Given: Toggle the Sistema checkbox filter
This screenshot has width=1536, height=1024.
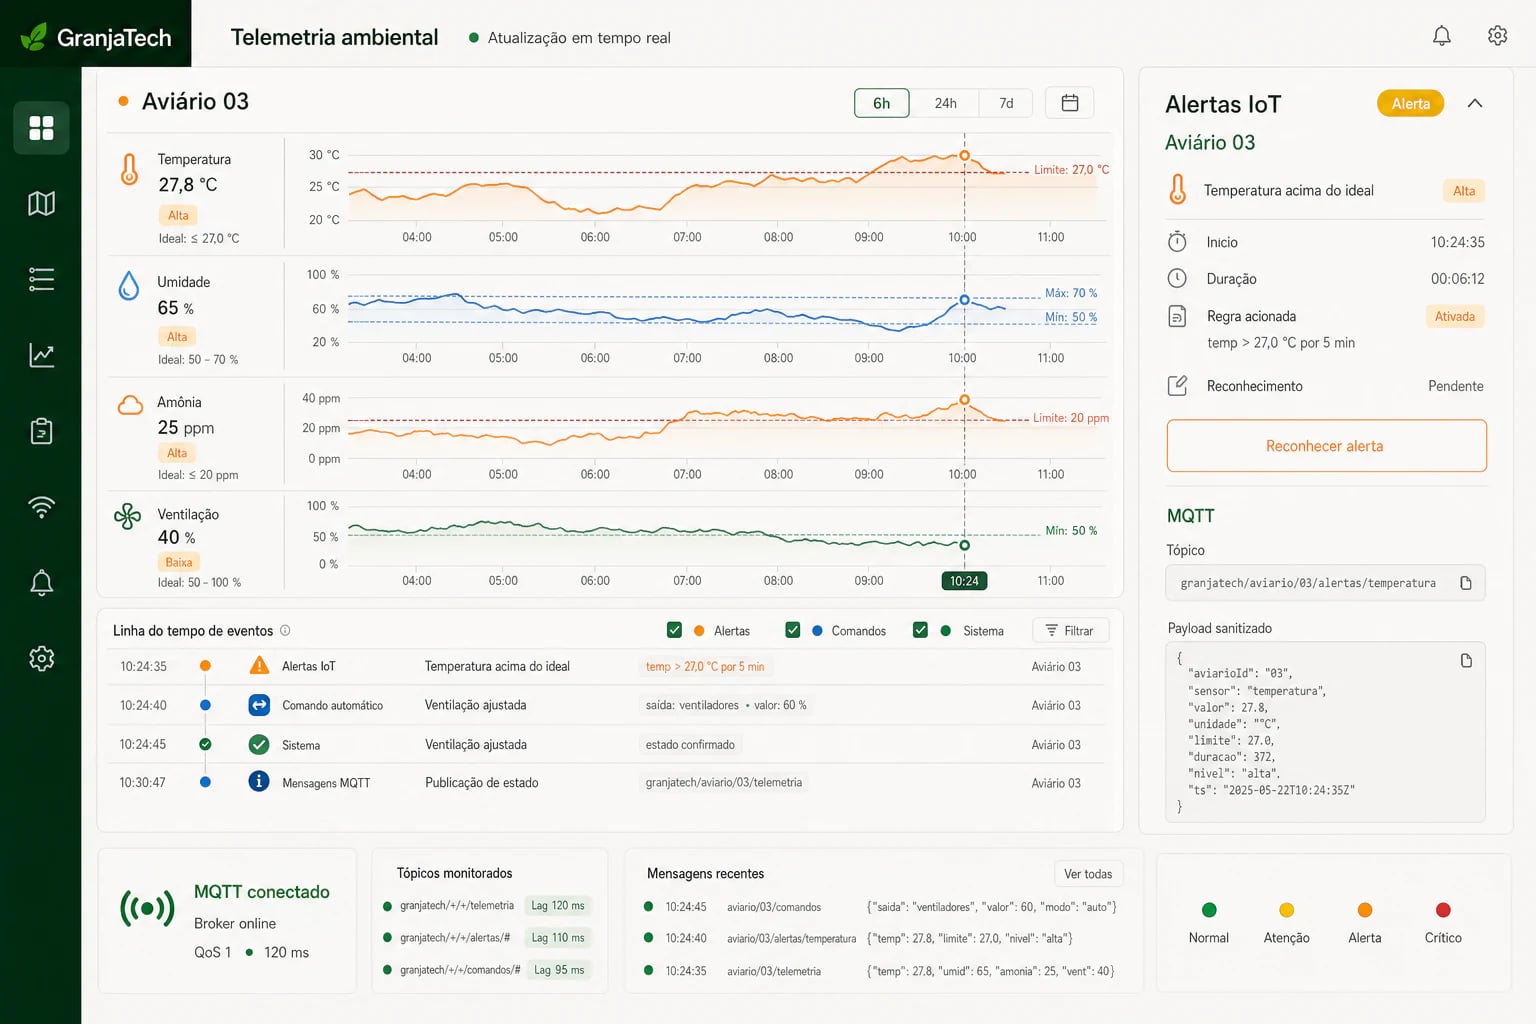Looking at the screenshot, I should [920, 630].
